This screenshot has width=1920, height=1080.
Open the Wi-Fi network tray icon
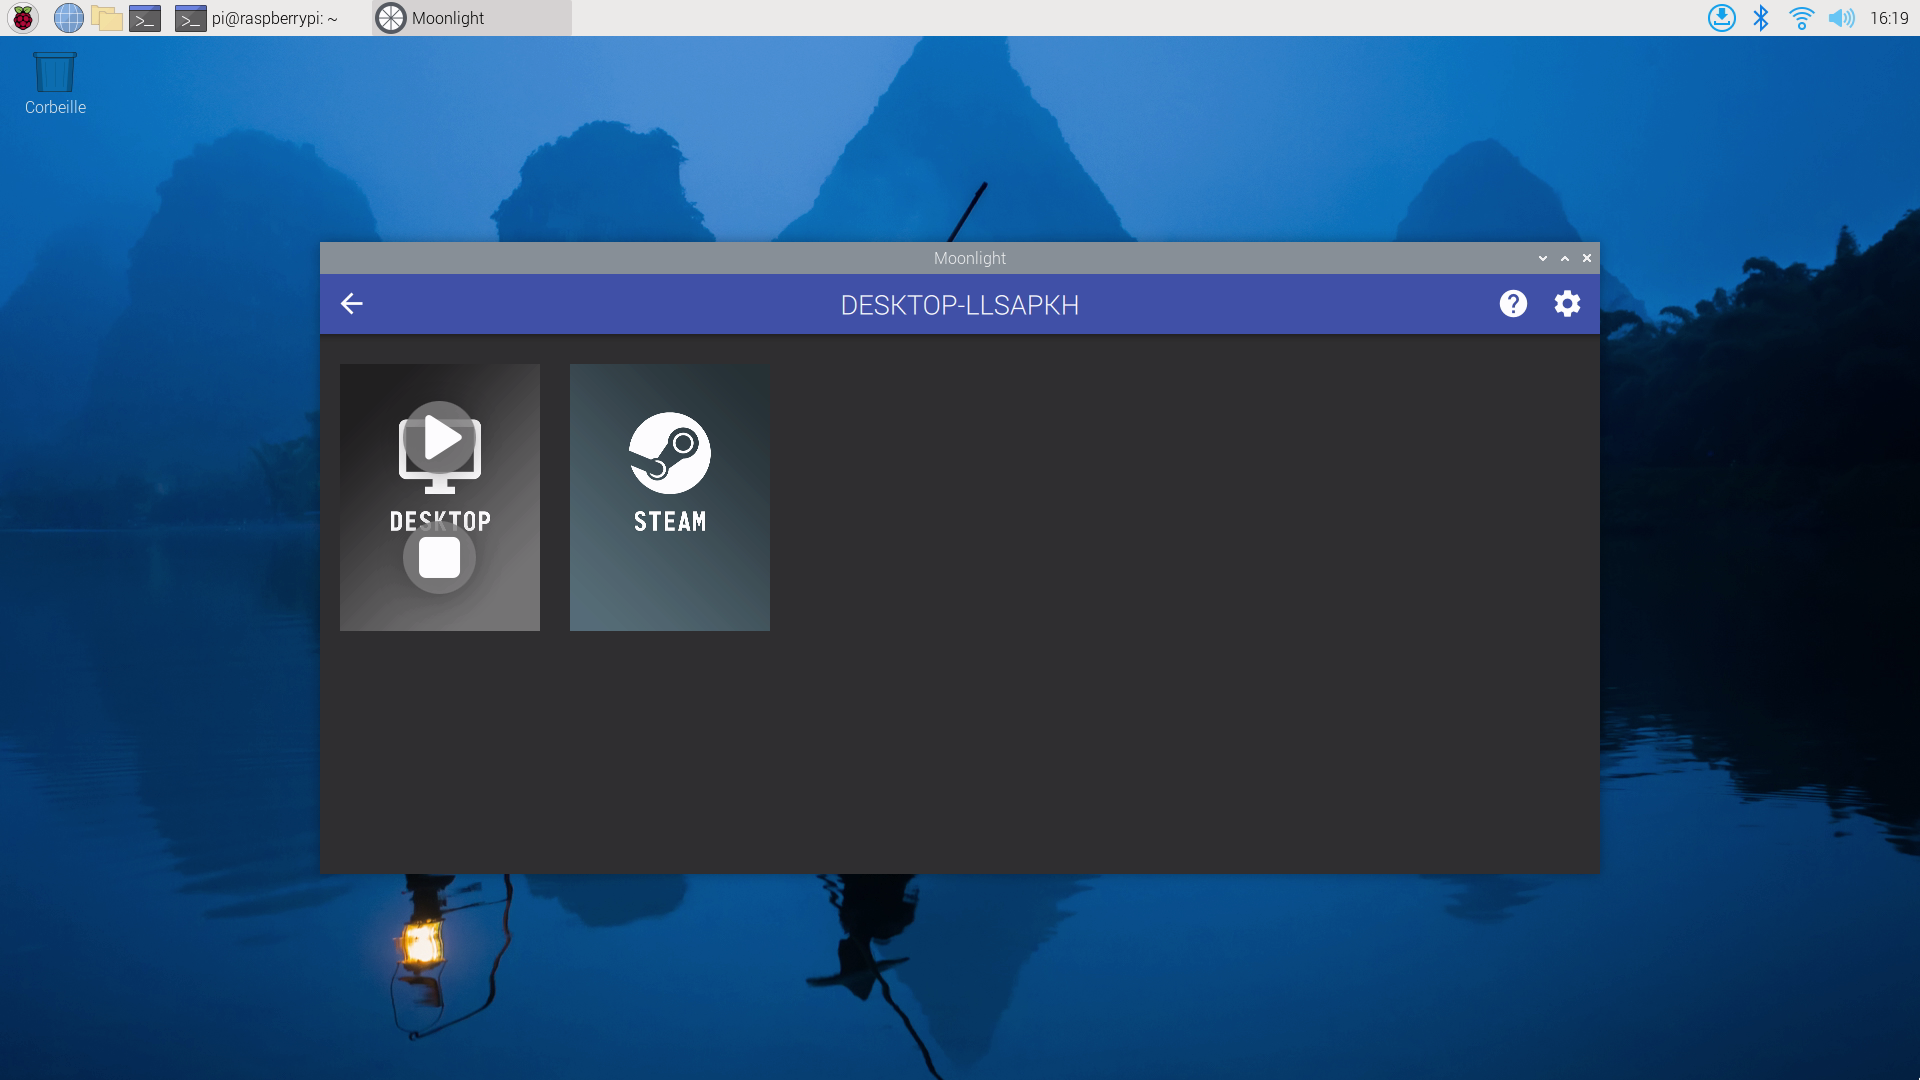1802,17
